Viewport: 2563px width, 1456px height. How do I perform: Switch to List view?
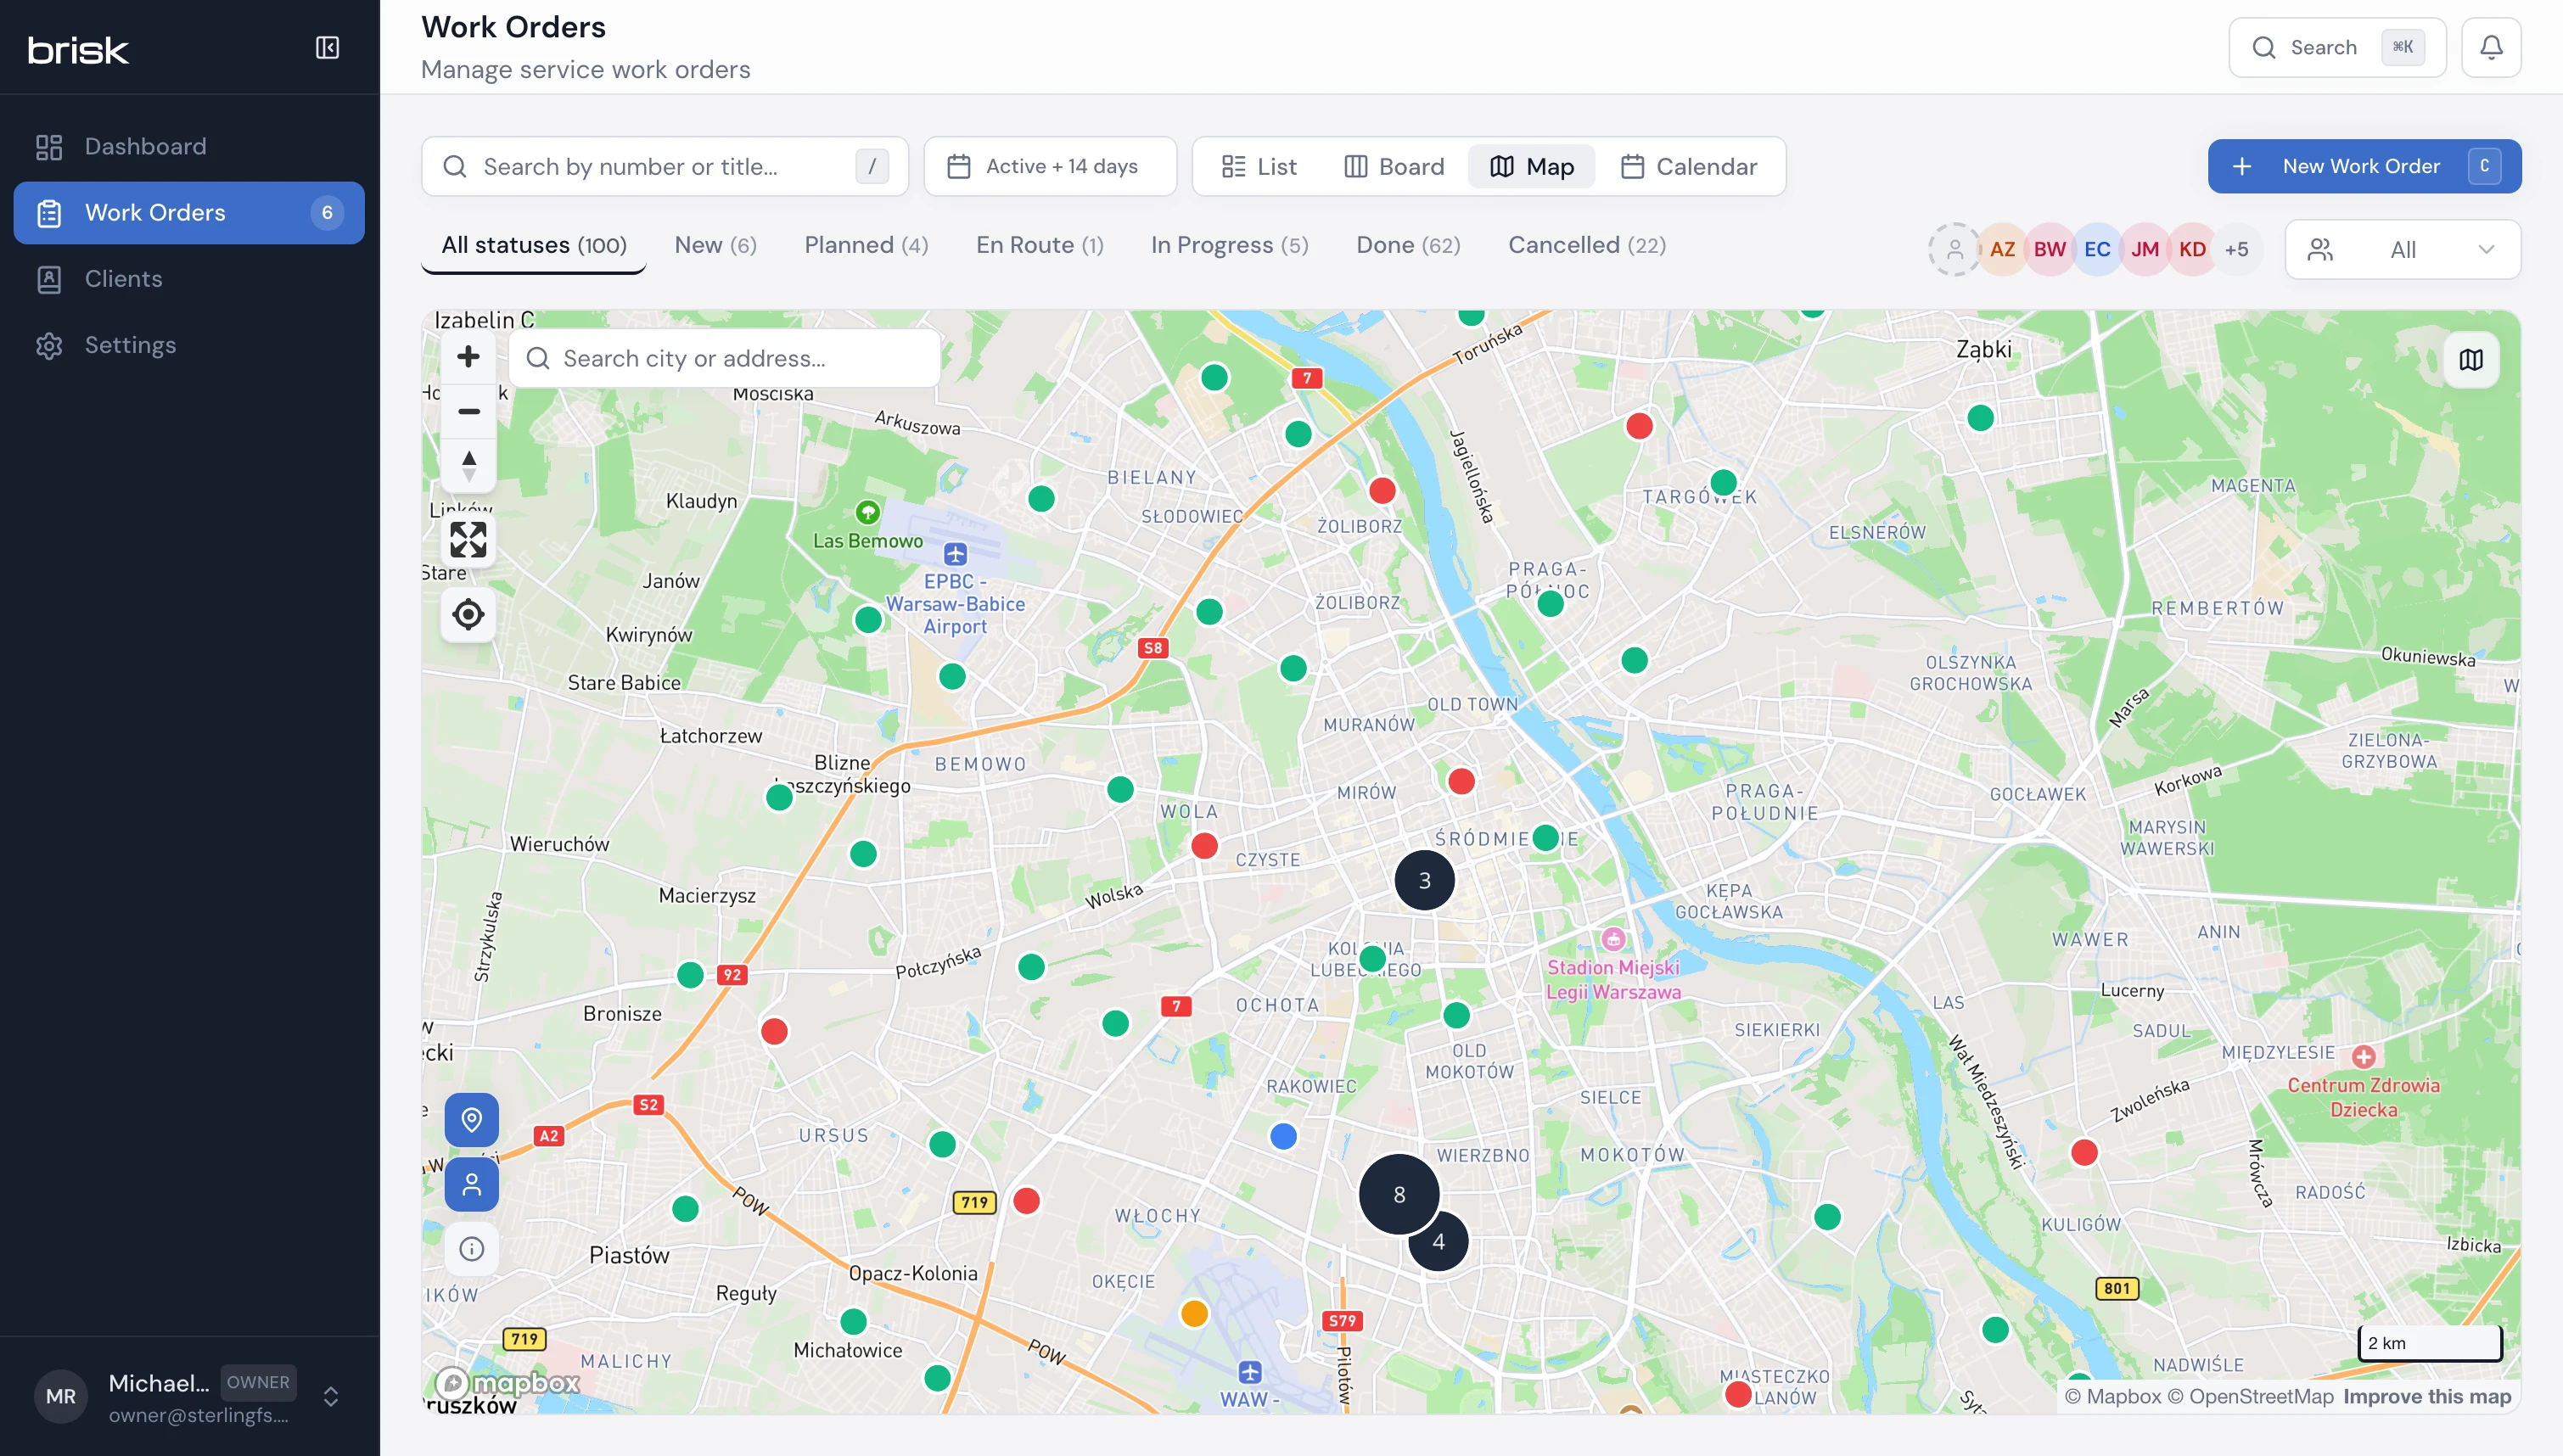[x=1259, y=167]
